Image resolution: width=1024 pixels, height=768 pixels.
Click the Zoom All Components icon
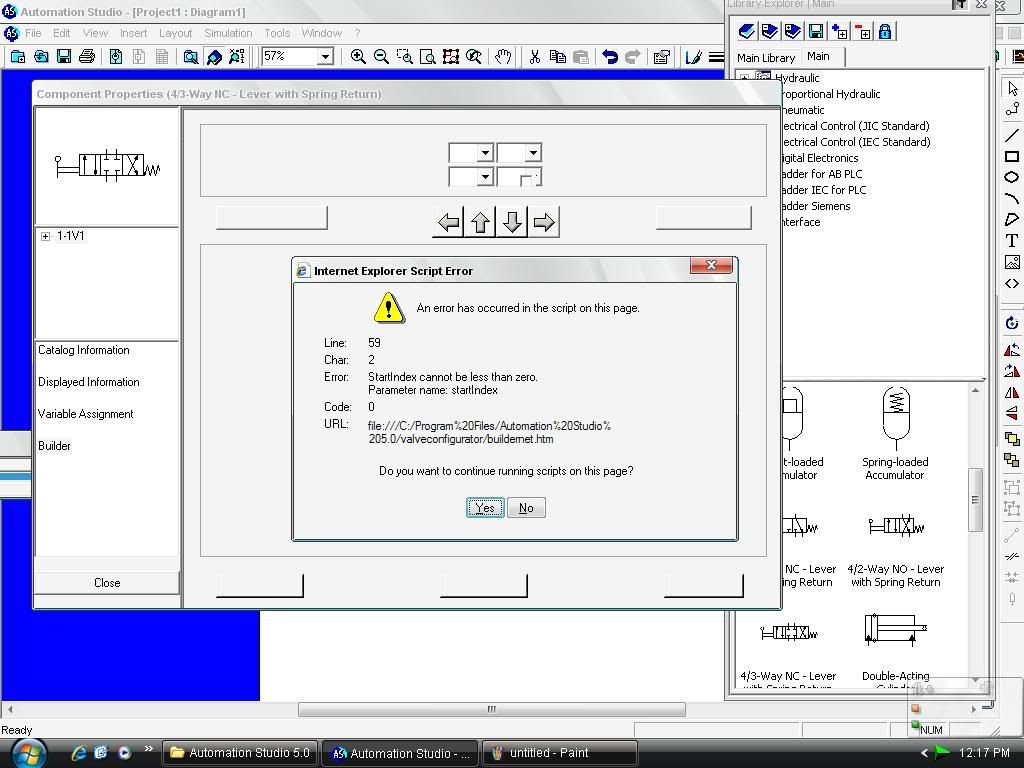tap(451, 57)
